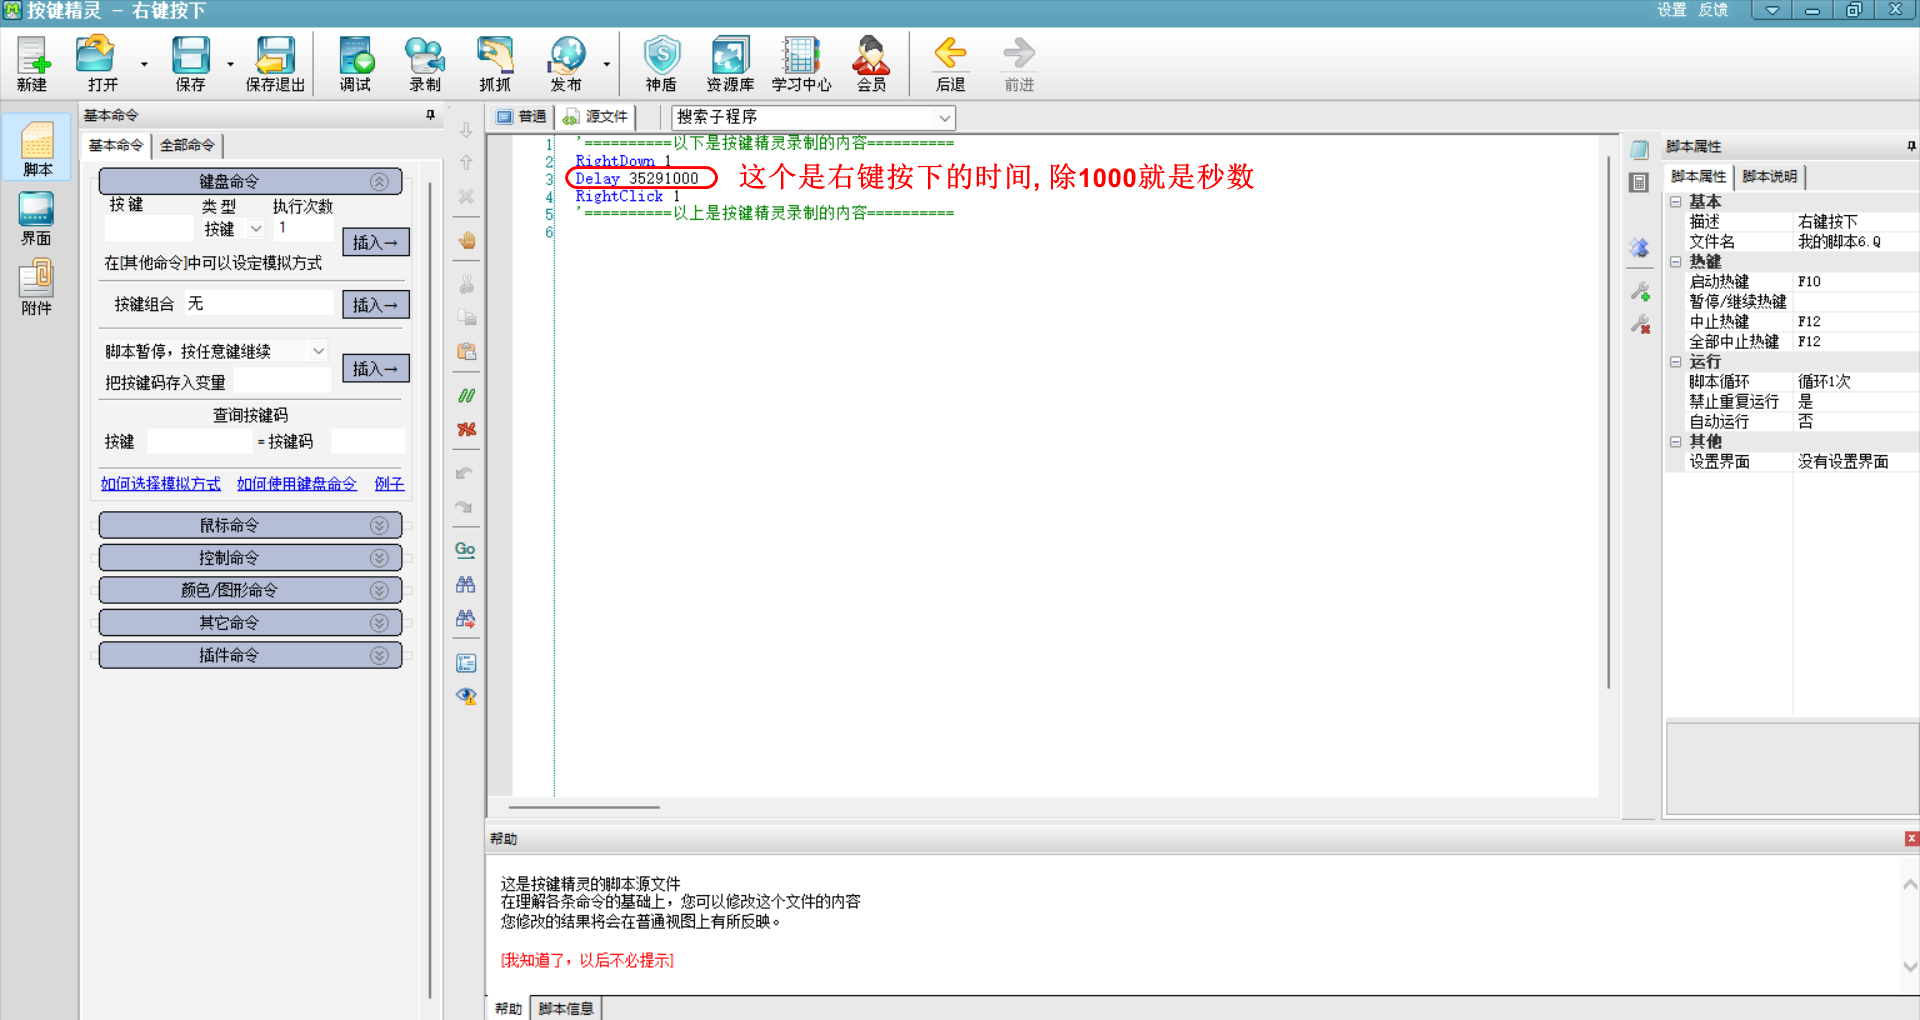Open the 资源库 resource library
The height and width of the screenshot is (1020, 1920).
(x=730, y=64)
